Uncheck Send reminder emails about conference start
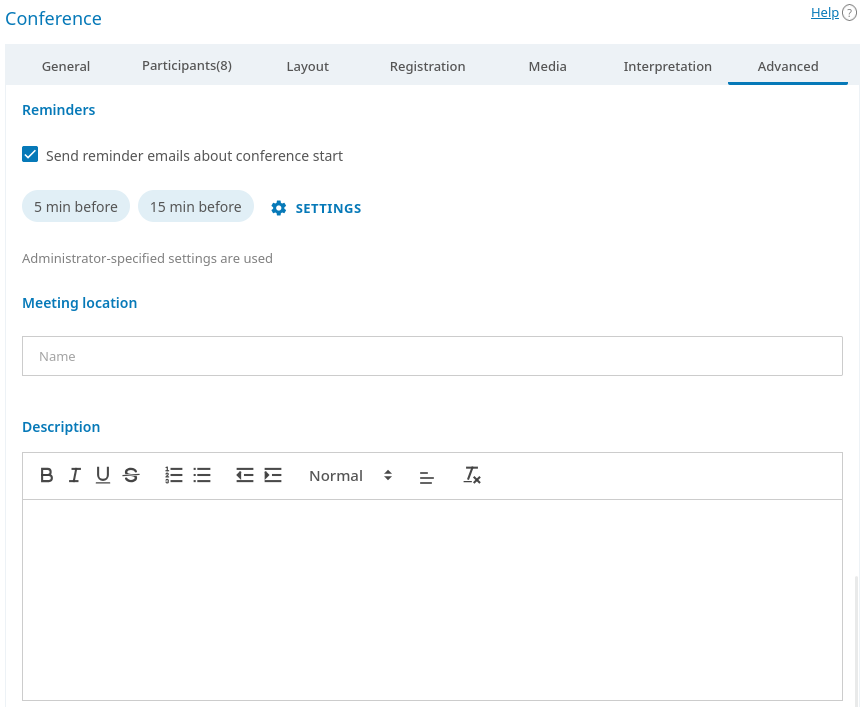The image size is (865, 707). (31, 155)
